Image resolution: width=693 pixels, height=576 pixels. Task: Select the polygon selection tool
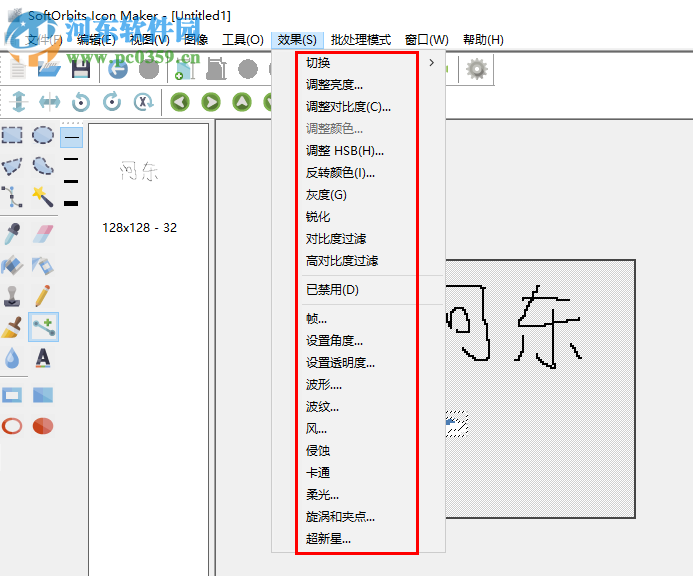click(x=12, y=166)
